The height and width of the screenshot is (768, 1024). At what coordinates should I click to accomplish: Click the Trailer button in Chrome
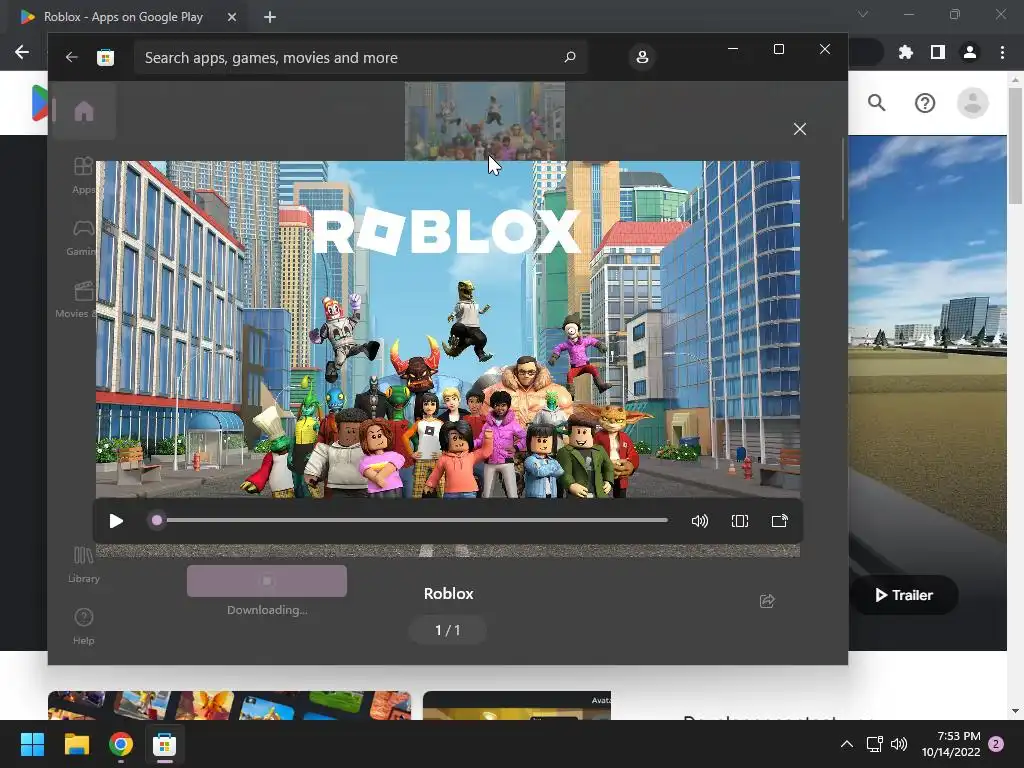pyautogui.click(x=904, y=595)
